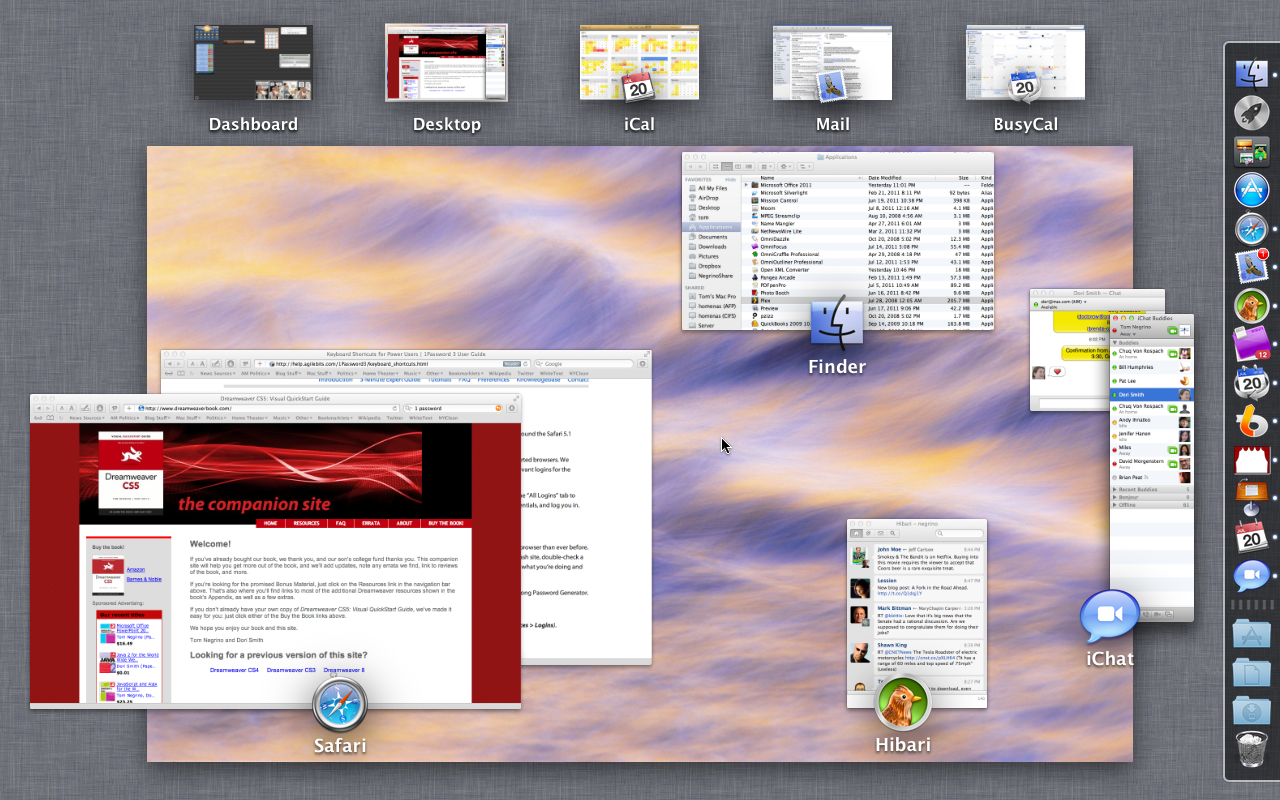The image size is (1280, 800).
Task: Click FAQ tab on Dreamweaver site
Action: (x=341, y=523)
